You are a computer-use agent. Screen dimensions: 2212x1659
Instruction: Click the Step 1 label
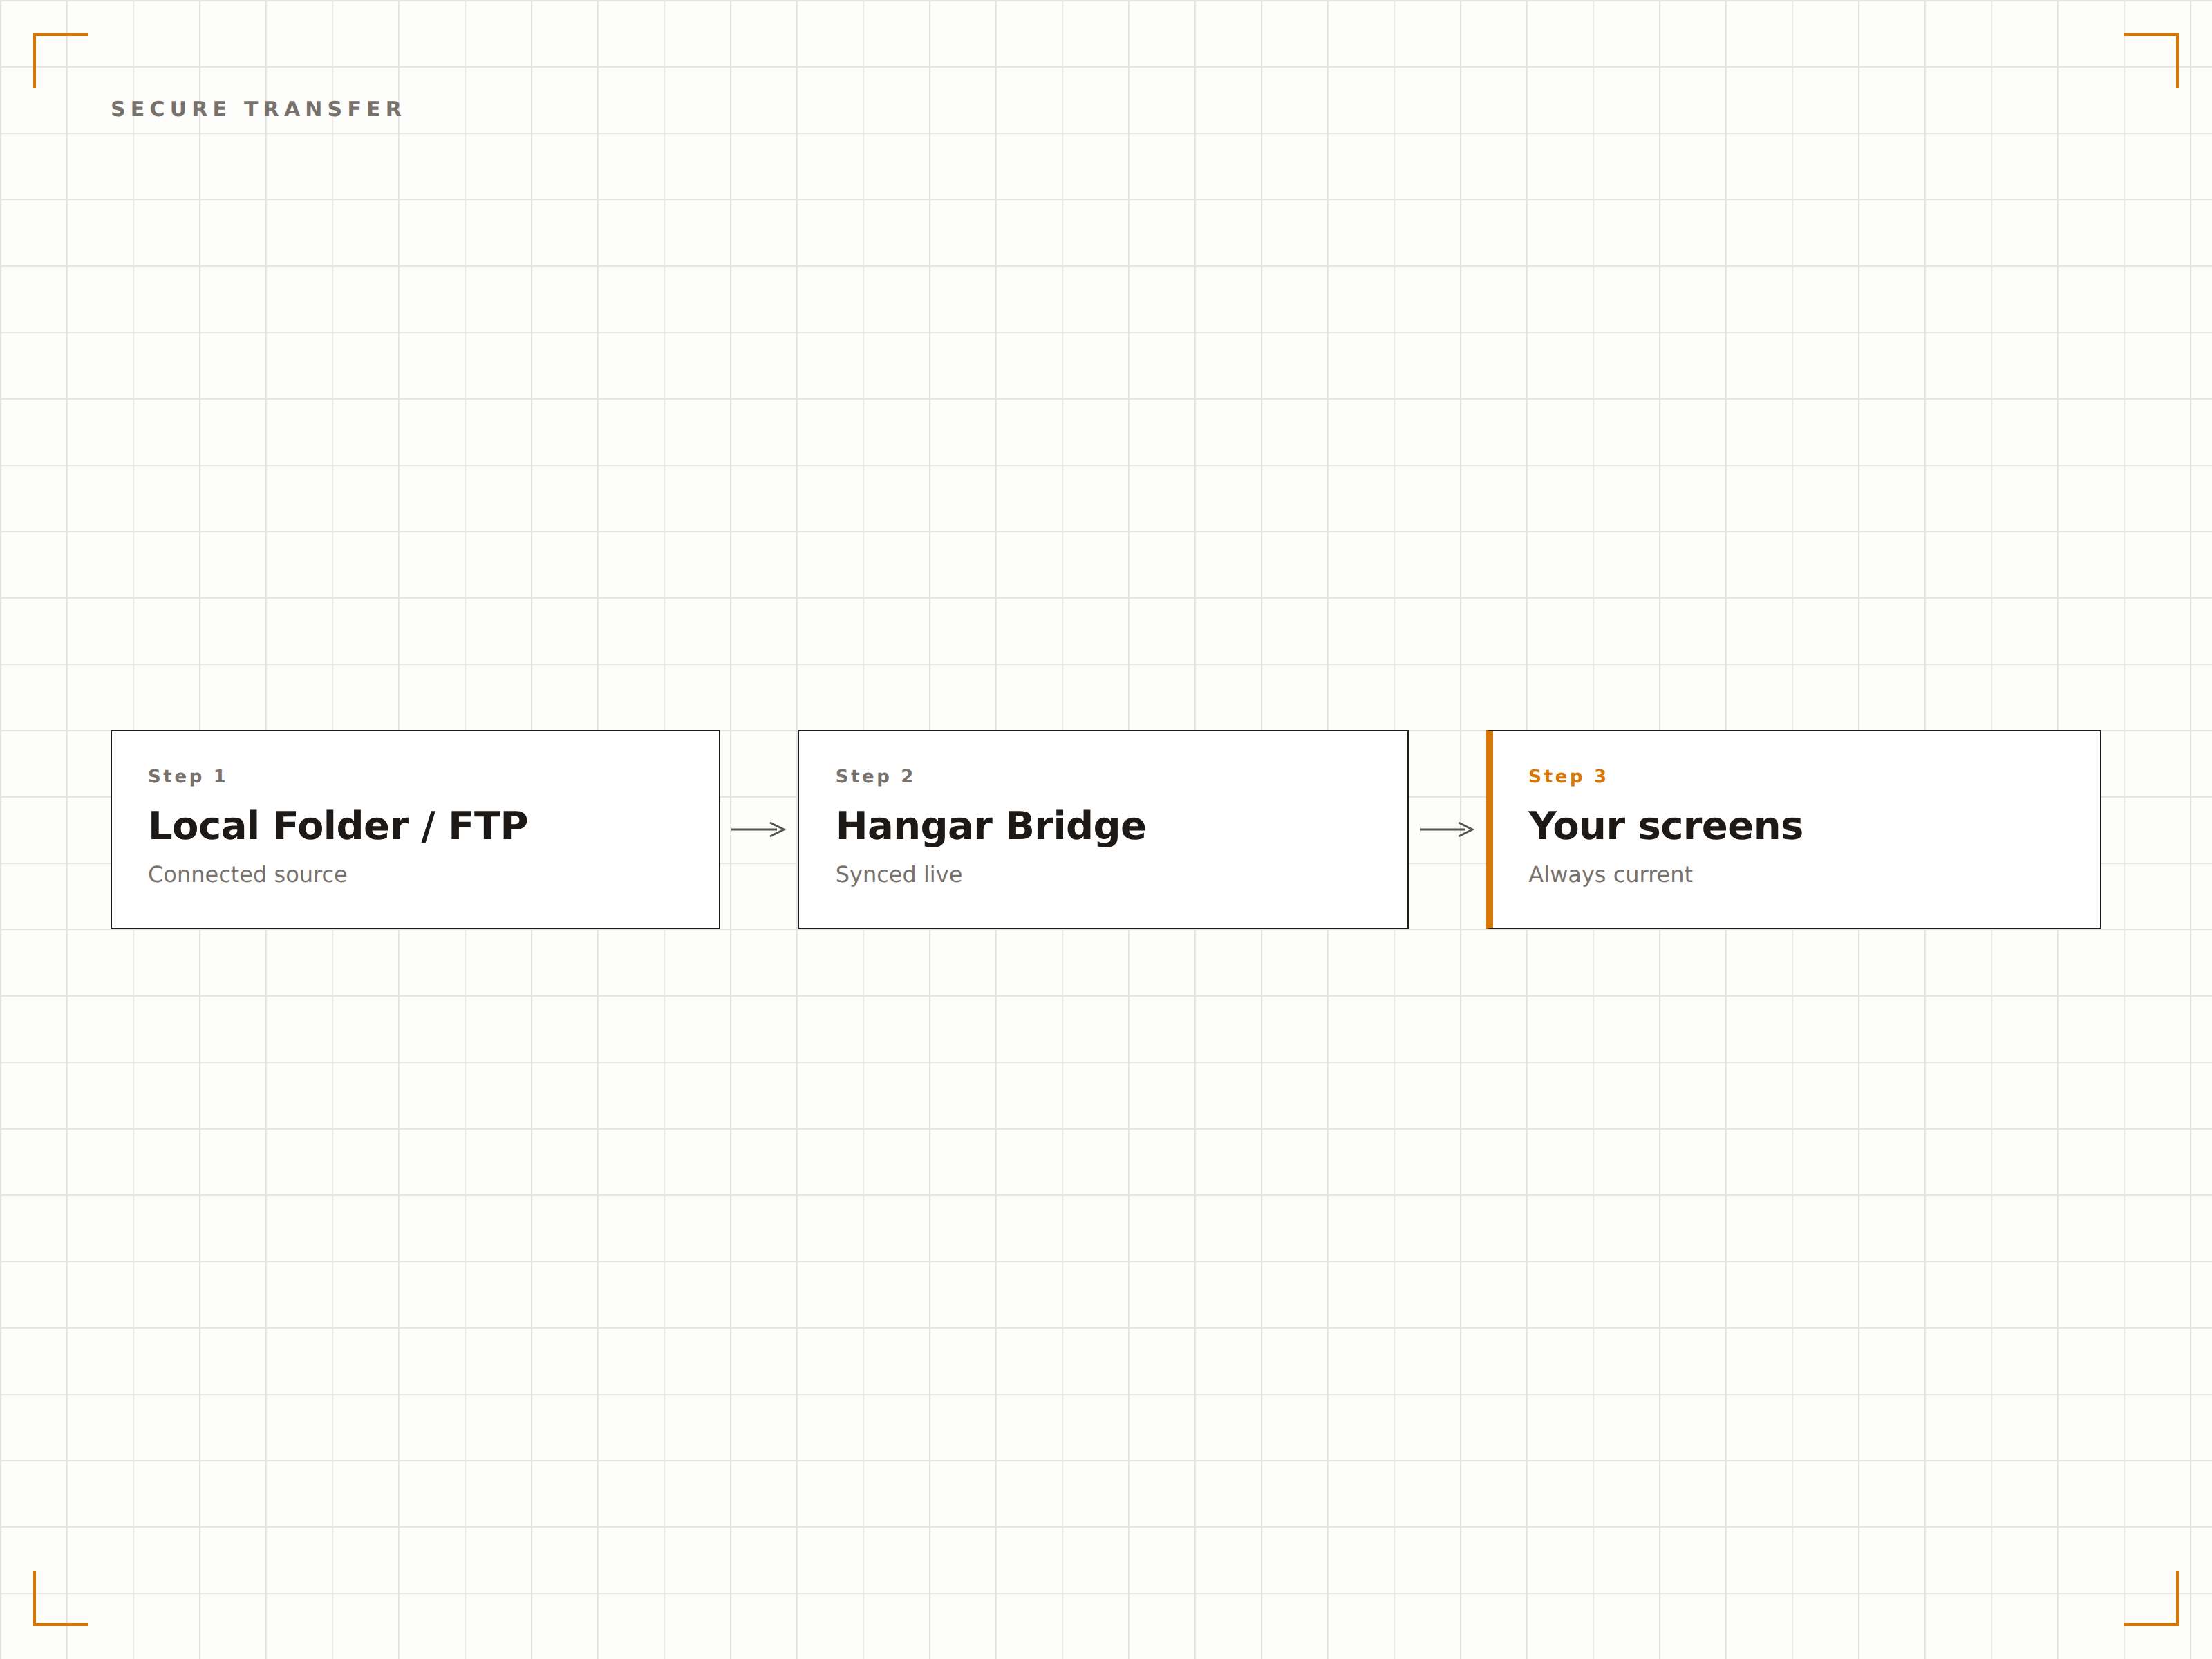point(187,776)
